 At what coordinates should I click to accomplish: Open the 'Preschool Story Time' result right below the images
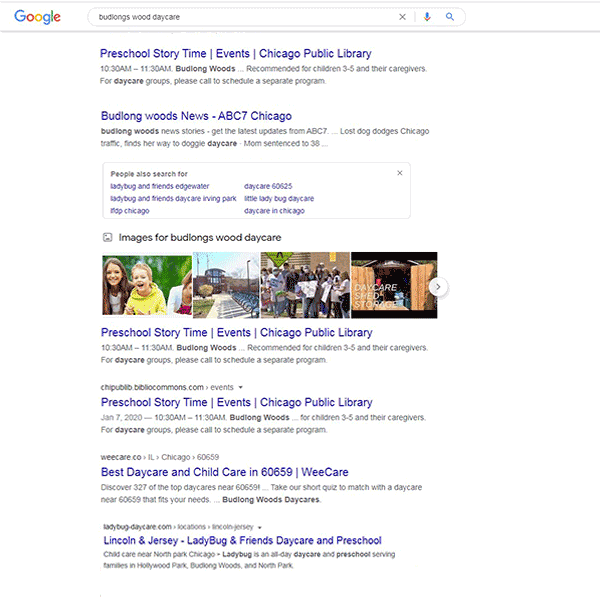coord(236,332)
